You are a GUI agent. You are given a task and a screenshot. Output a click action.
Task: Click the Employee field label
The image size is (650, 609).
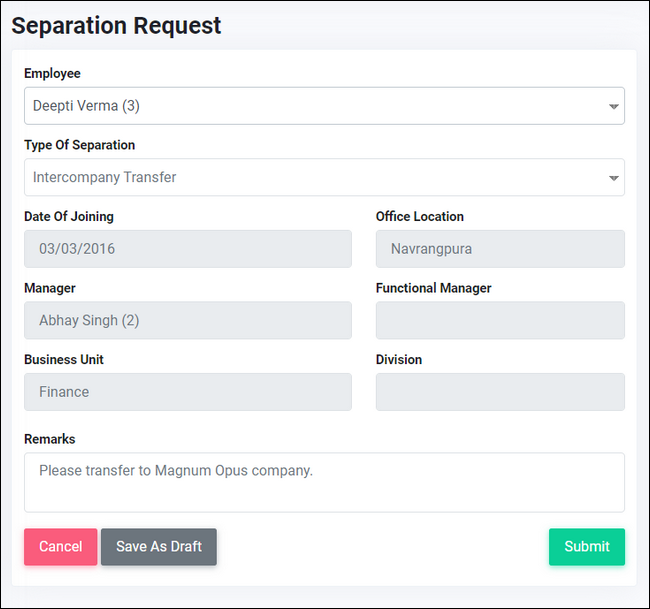[x=52, y=73]
